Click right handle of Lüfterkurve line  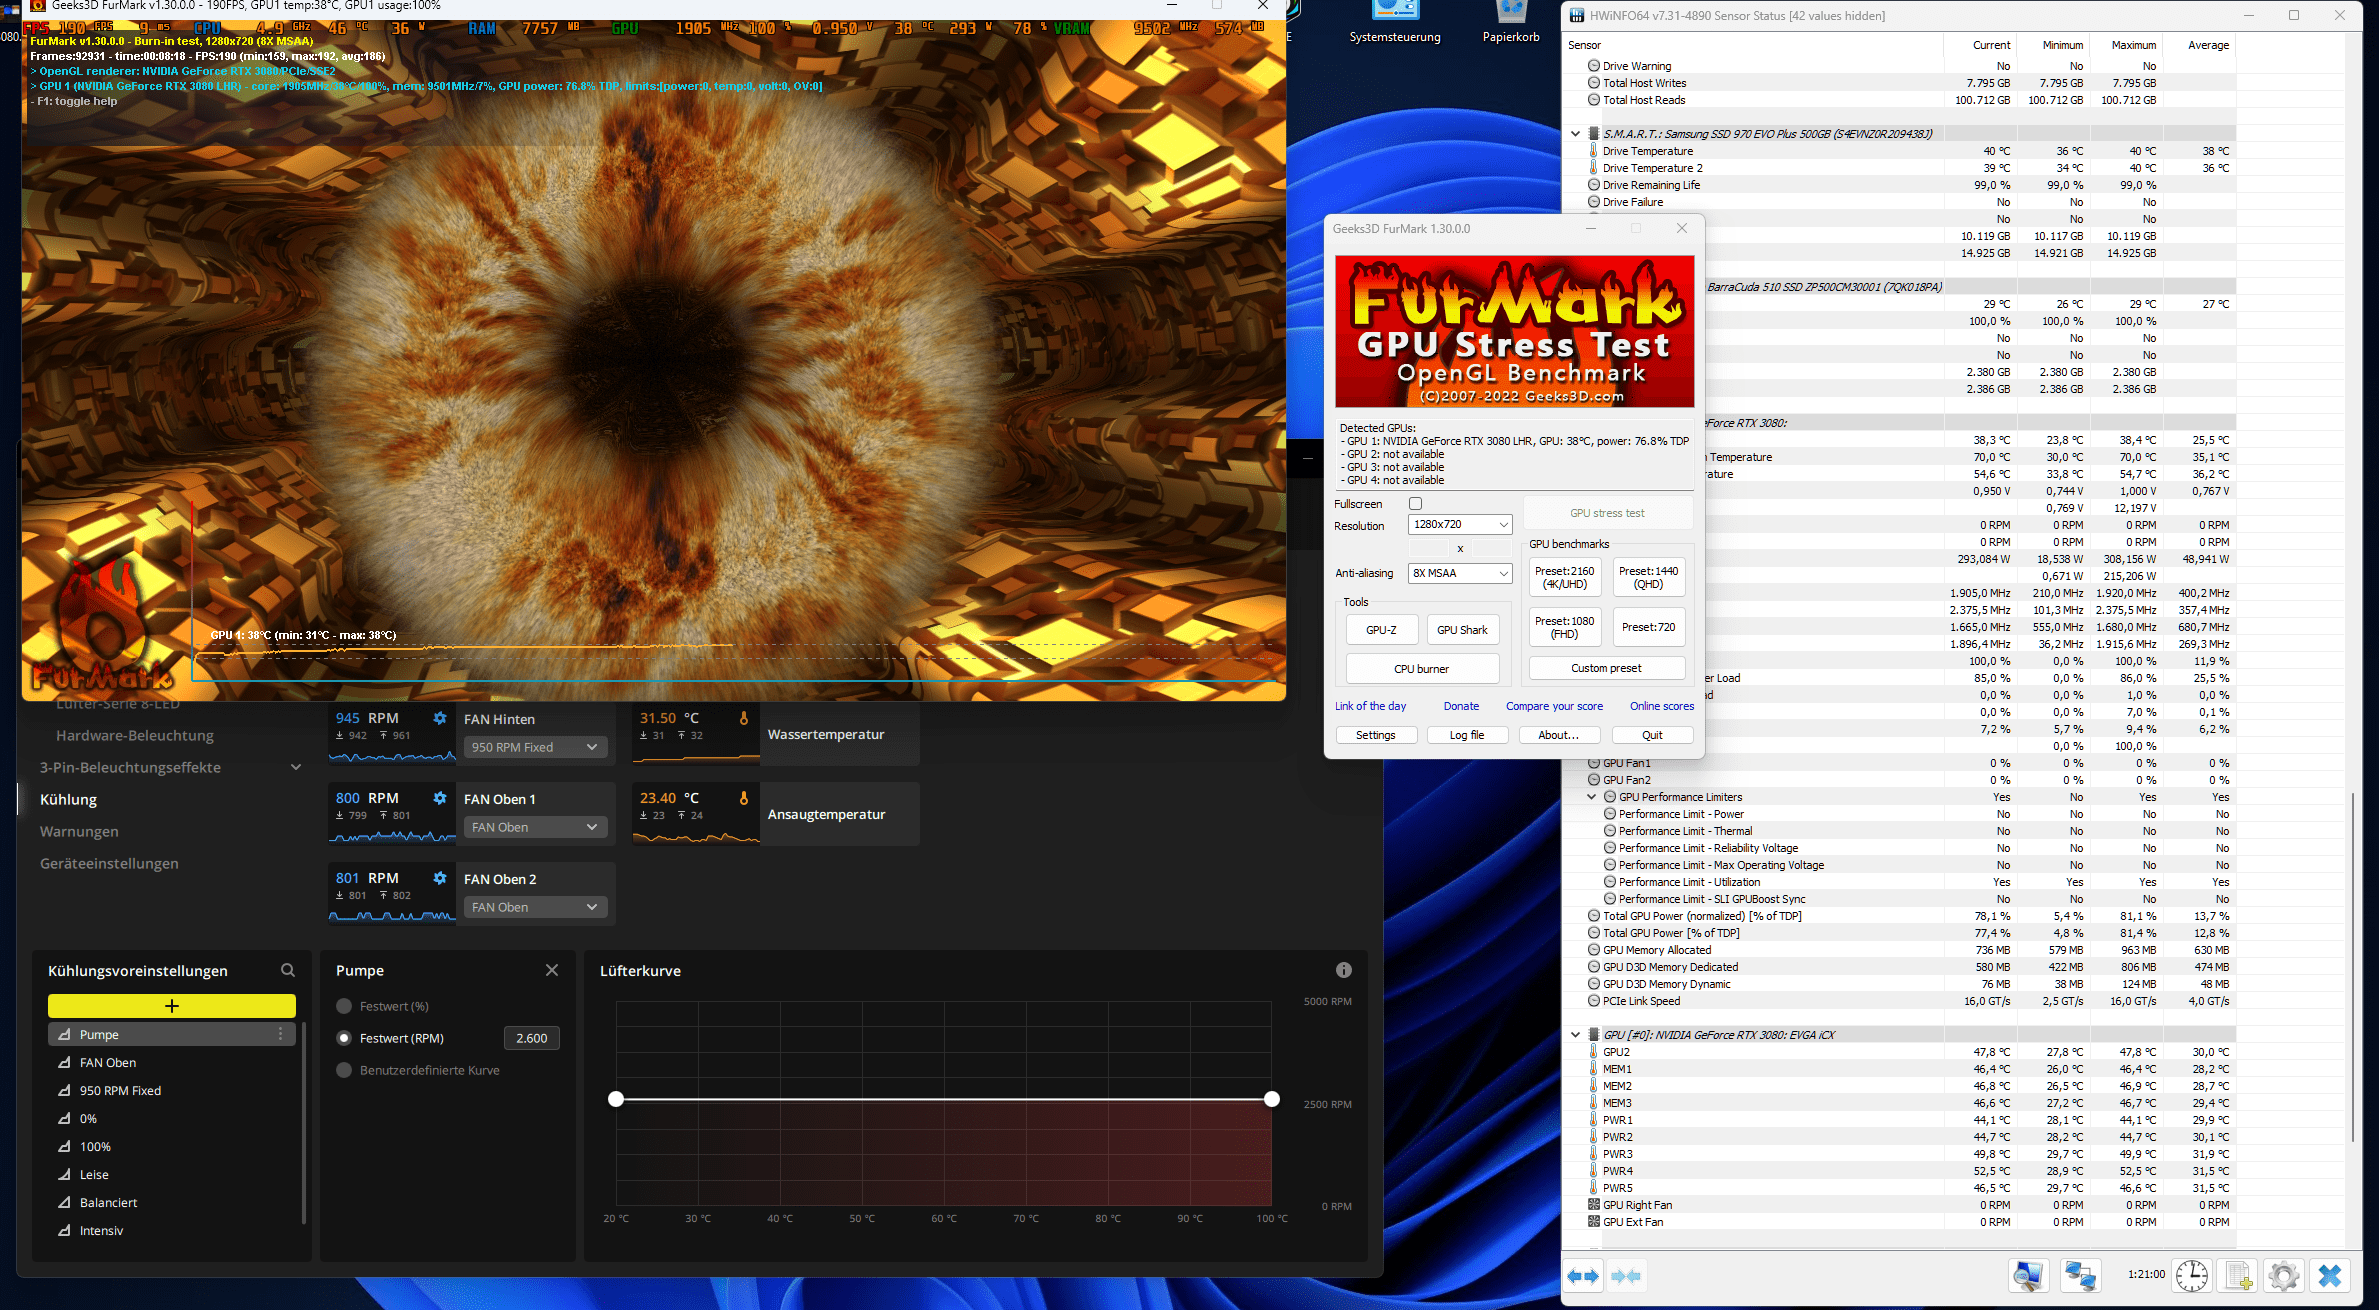[x=1271, y=1099]
